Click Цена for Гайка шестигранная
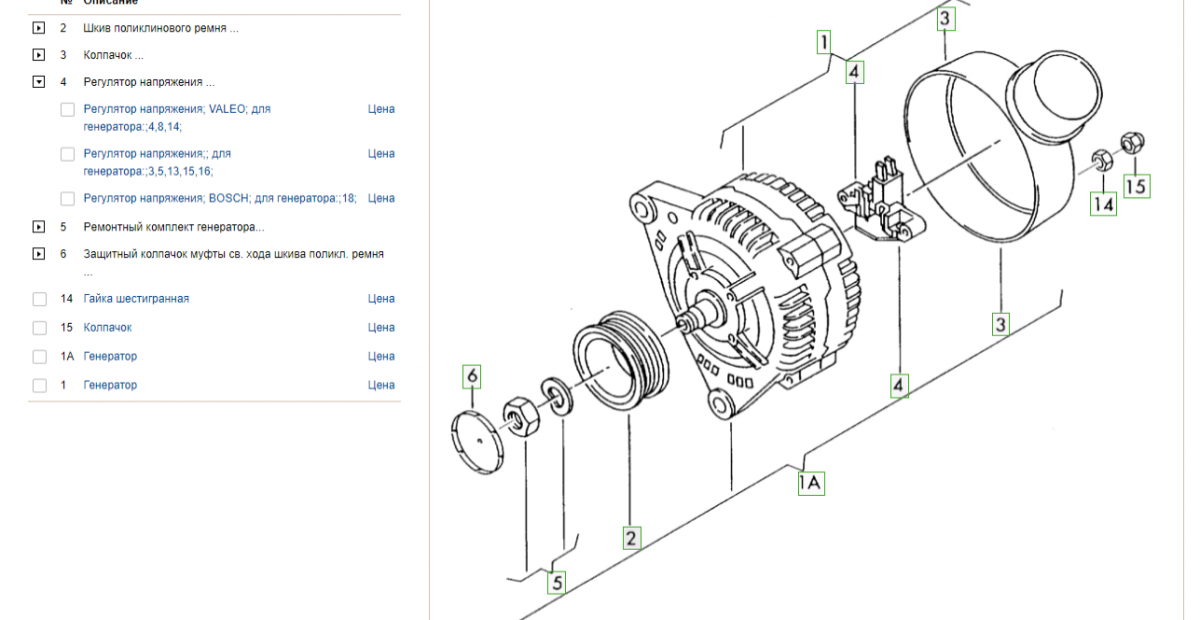 coord(381,299)
